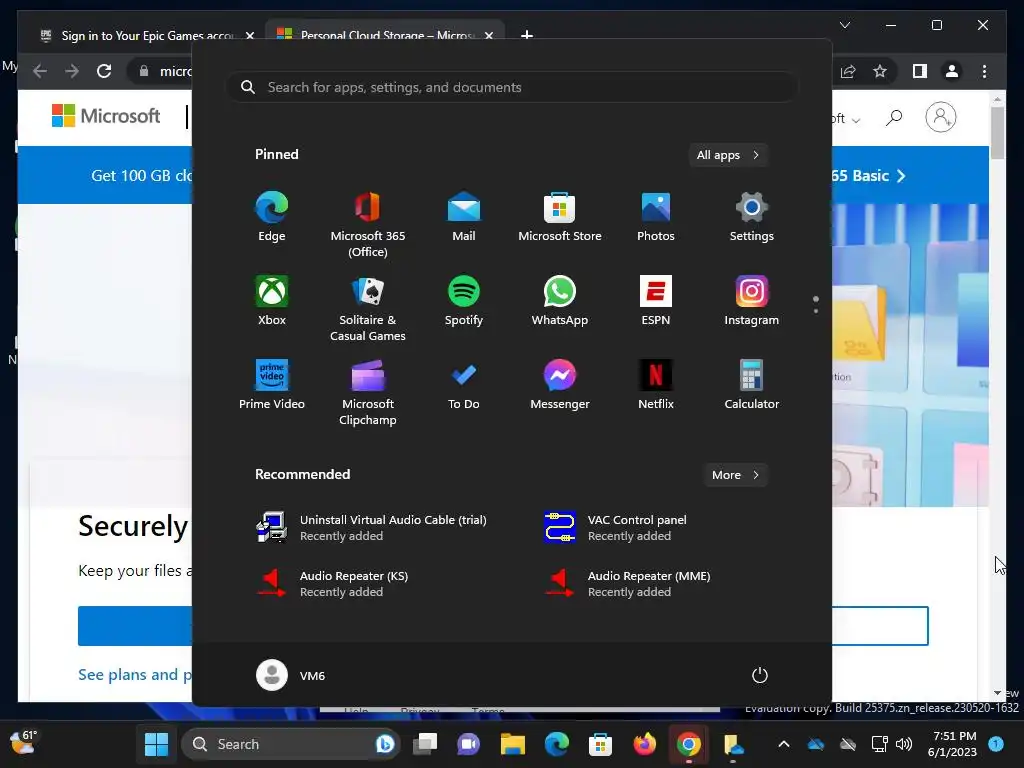Open Microsoft Store from the Pinned grid
The height and width of the screenshot is (768, 1024).
(560, 217)
